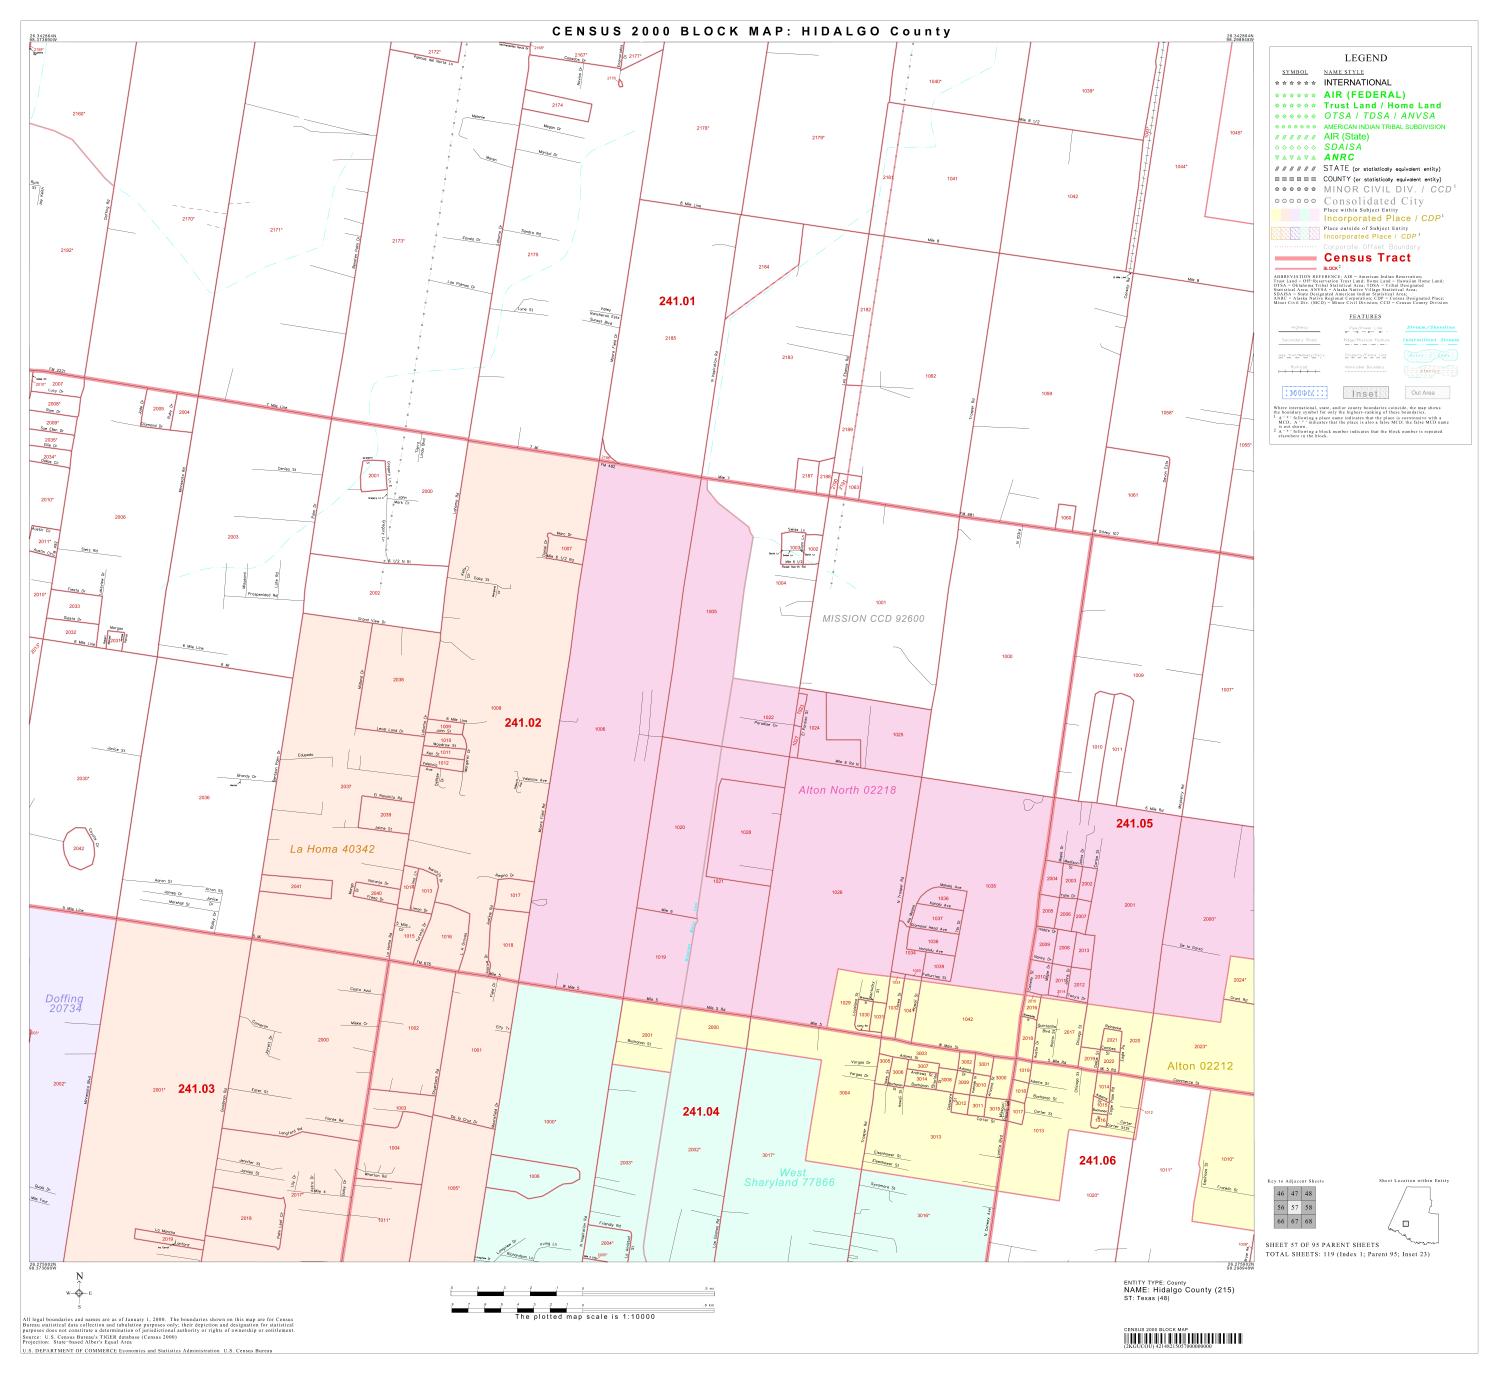Click 'Trust Land / Home Land' legend entry
1500x1374 pixels.
point(1382,105)
